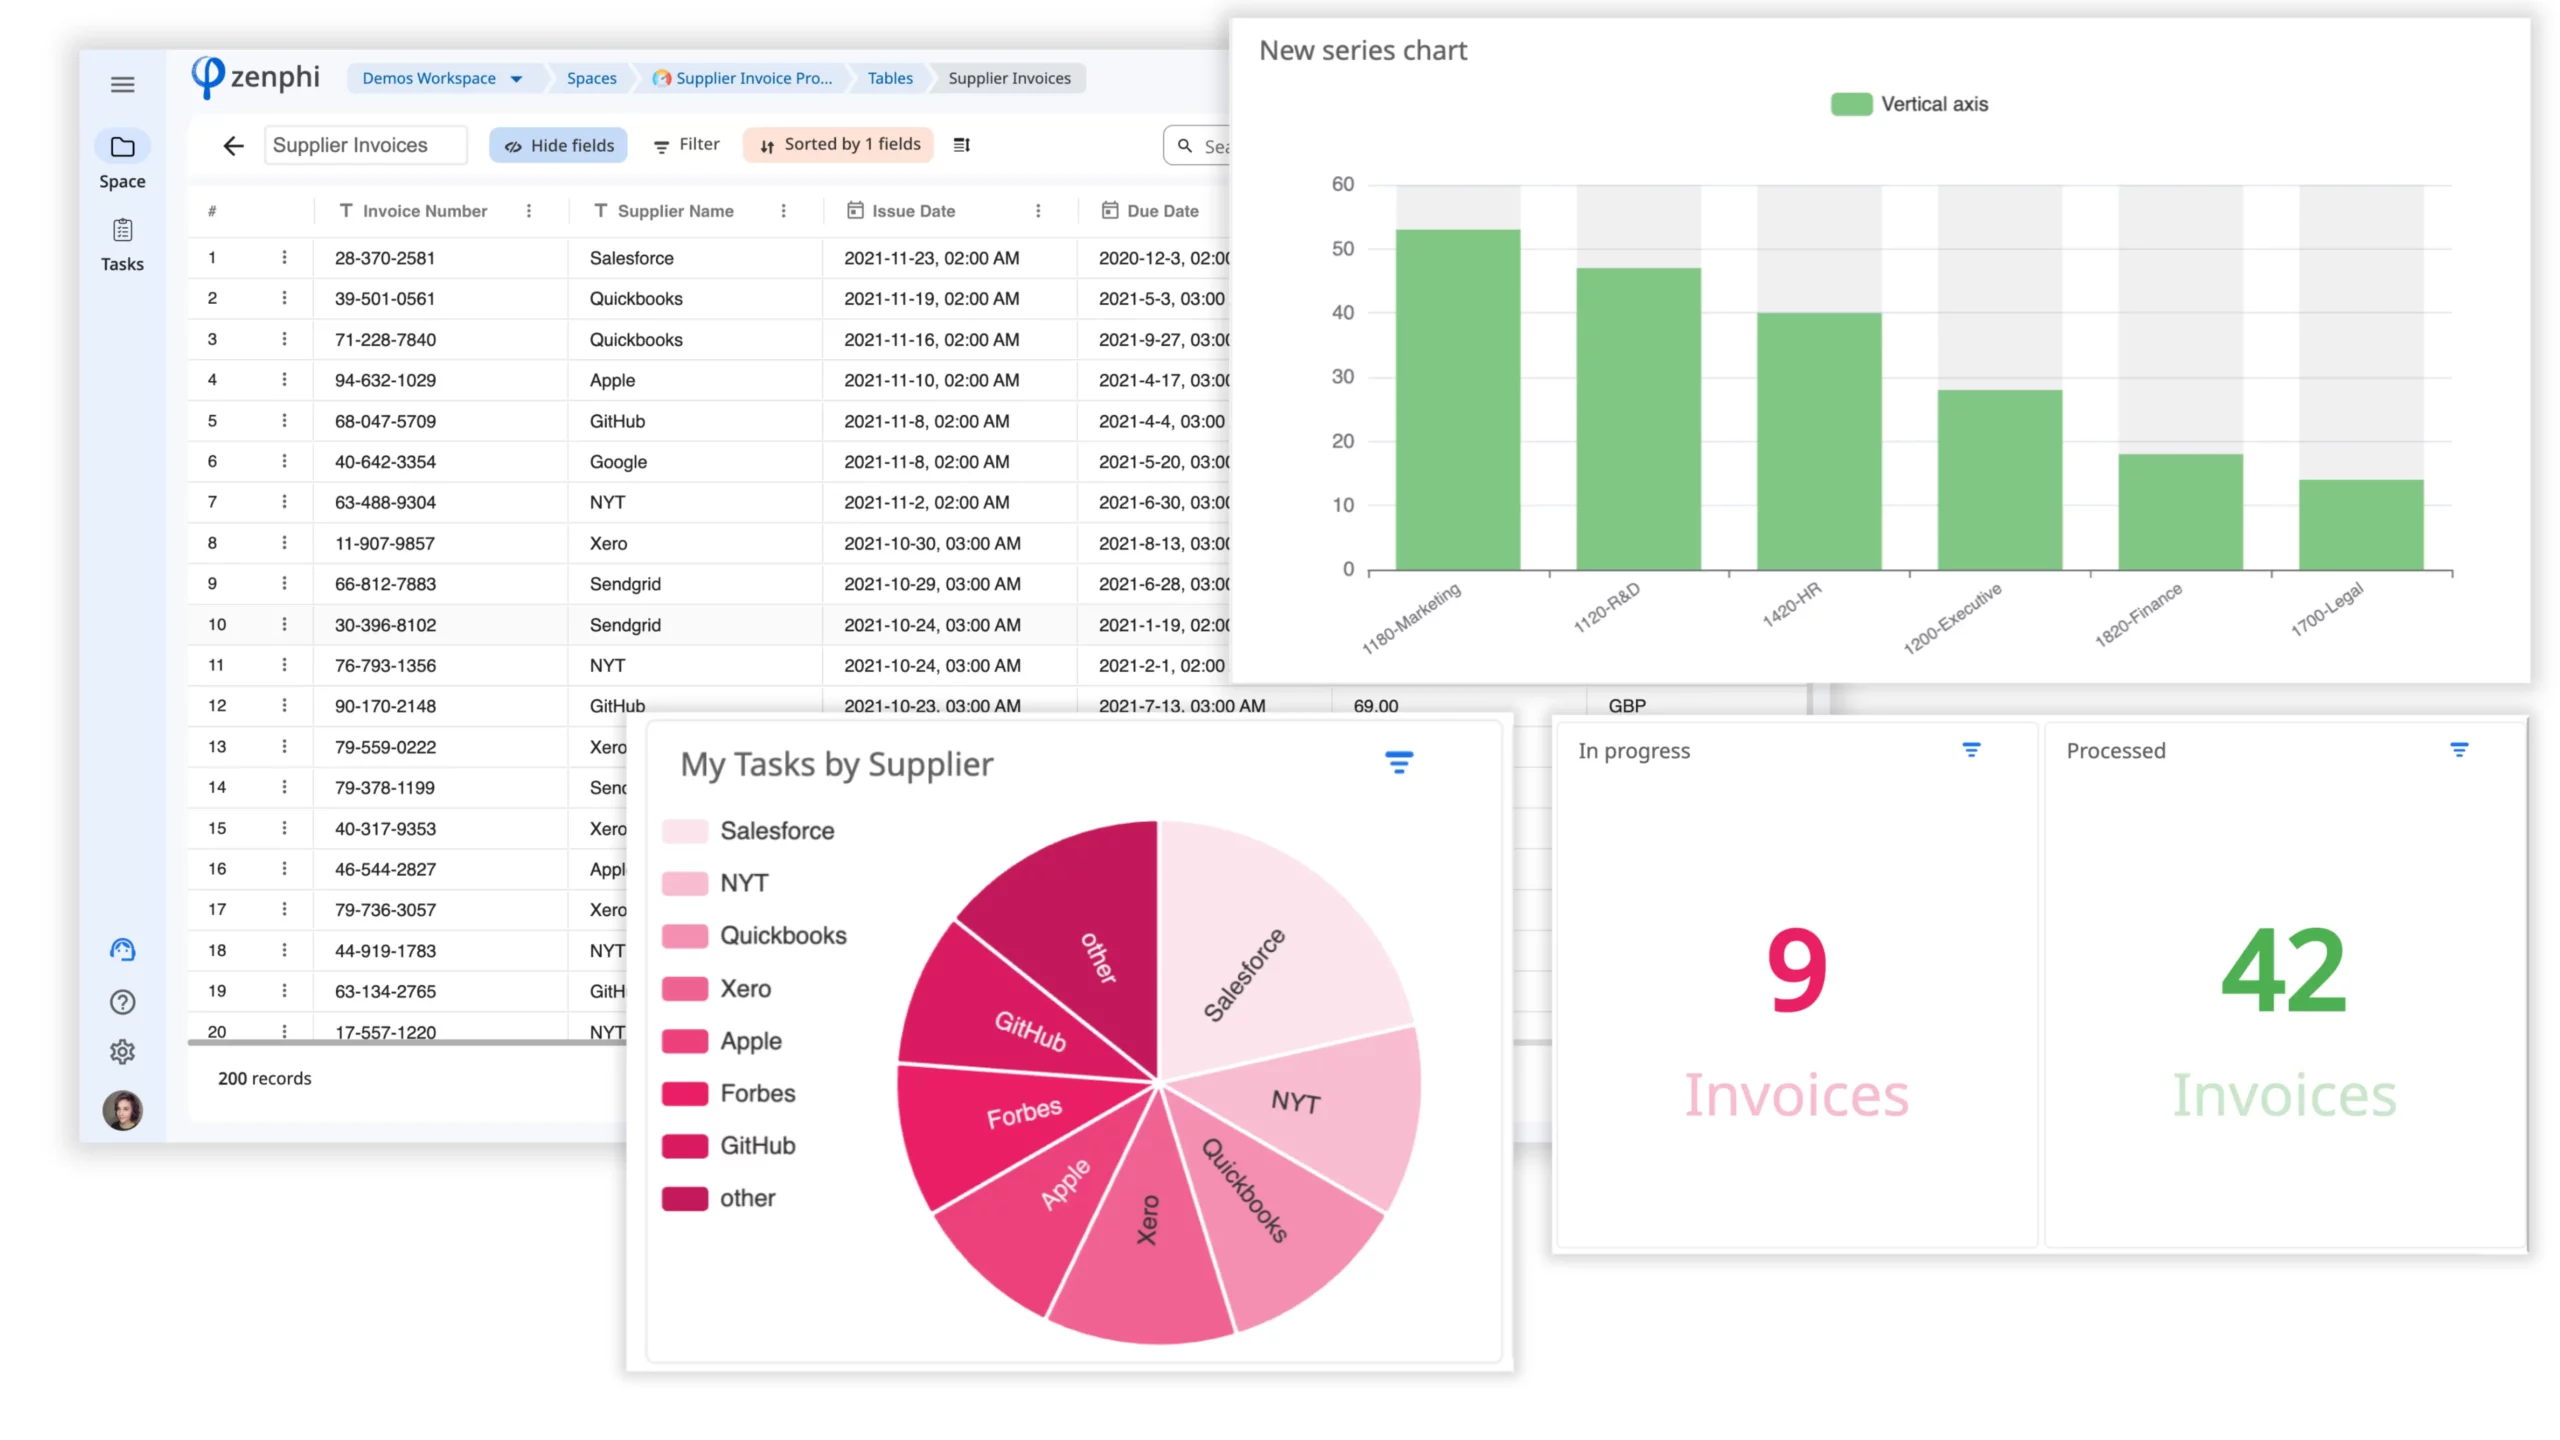Click the row height icon in toolbar
2560x1440 pixels.
(x=961, y=145)
